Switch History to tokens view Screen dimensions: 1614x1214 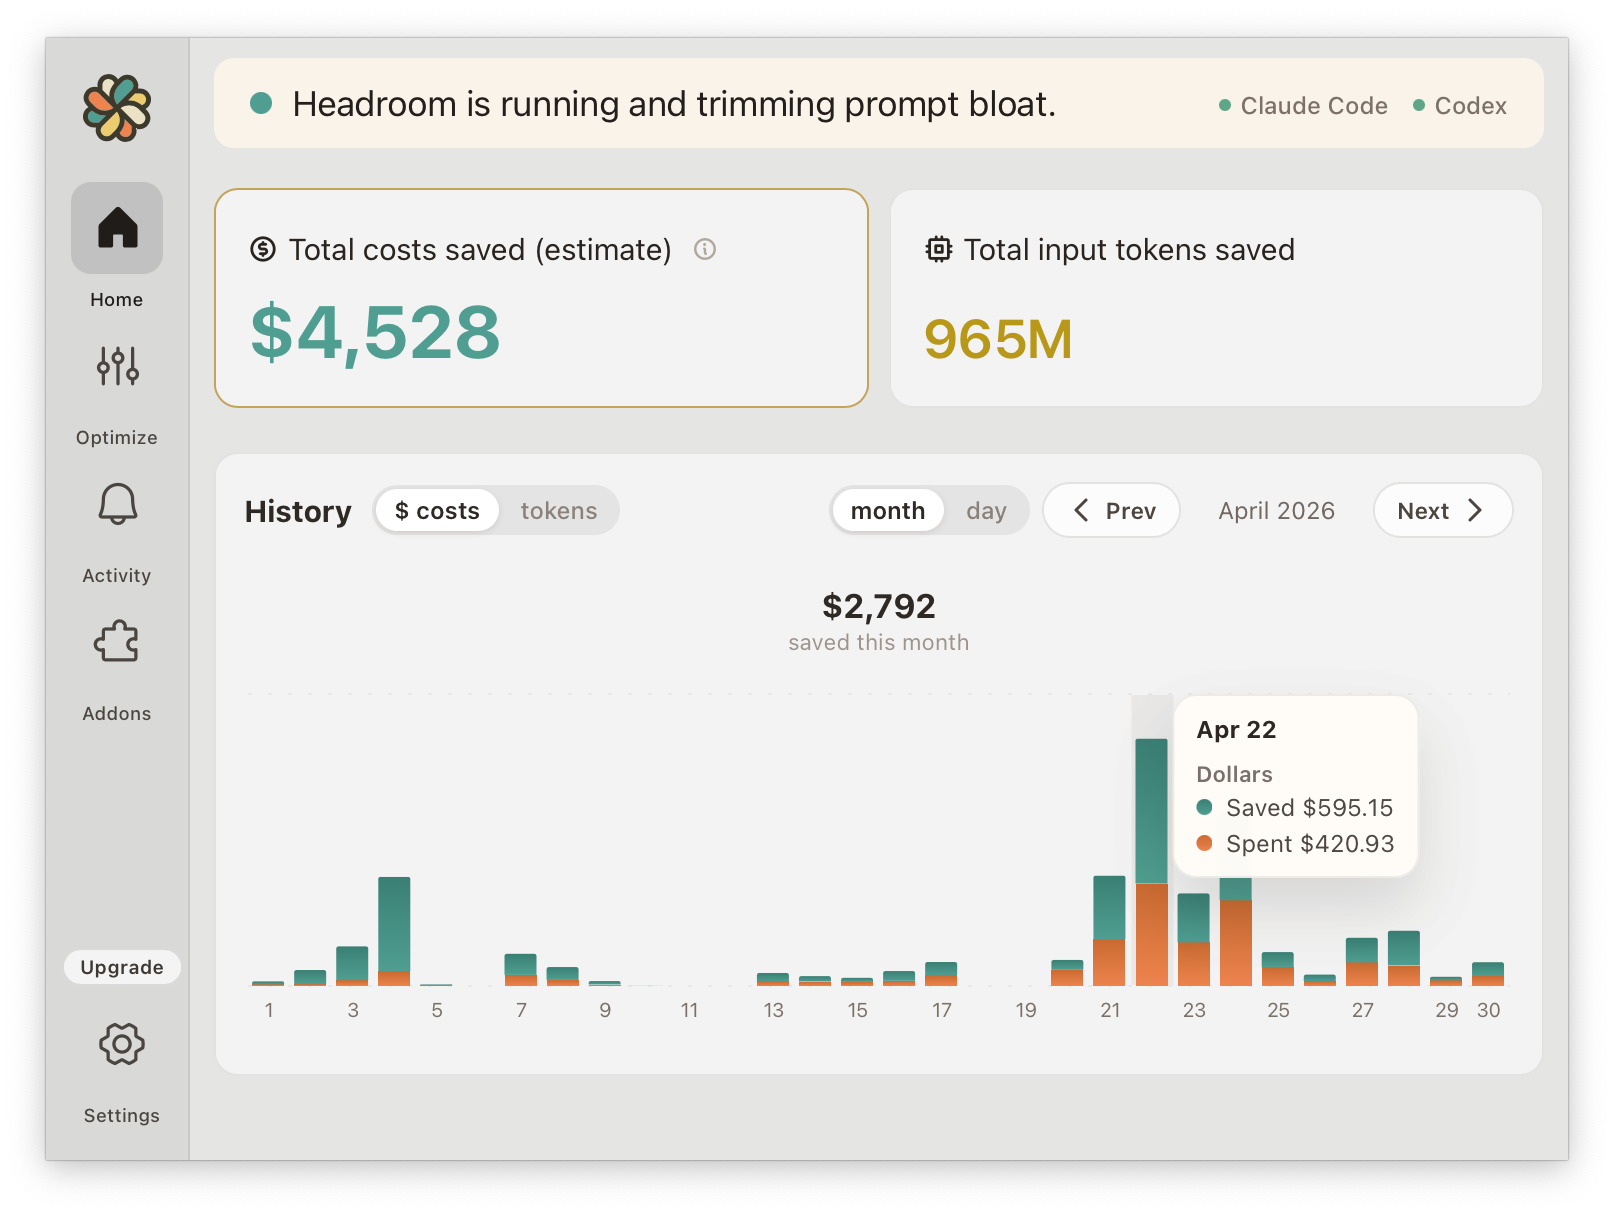pos(559,511)
